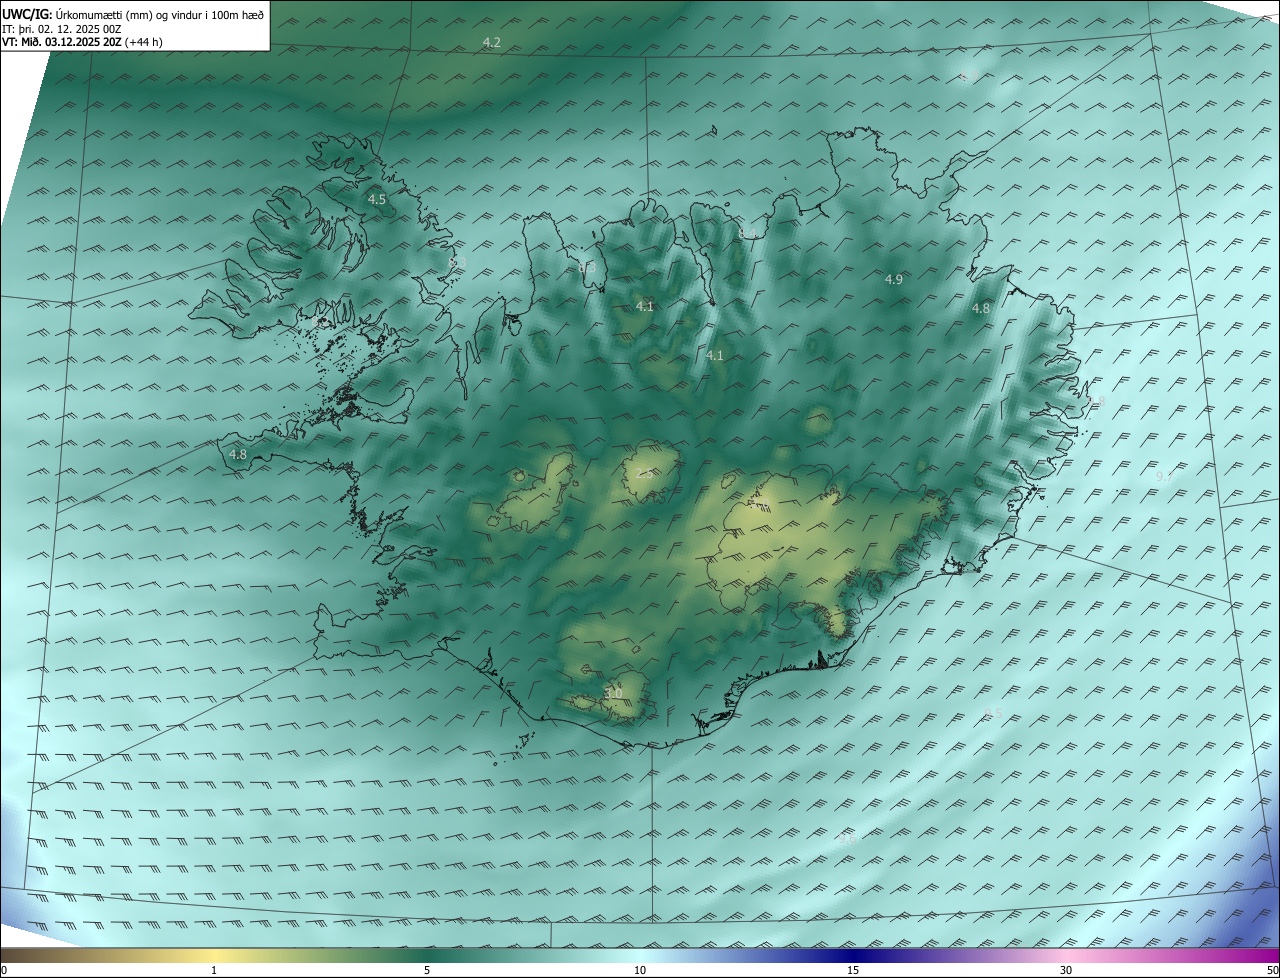This screenshot has height=978, width=1280.
Task: Click the 9.7 value label off the east coast
Action: pyautogui.click(x=1165, y=478)
